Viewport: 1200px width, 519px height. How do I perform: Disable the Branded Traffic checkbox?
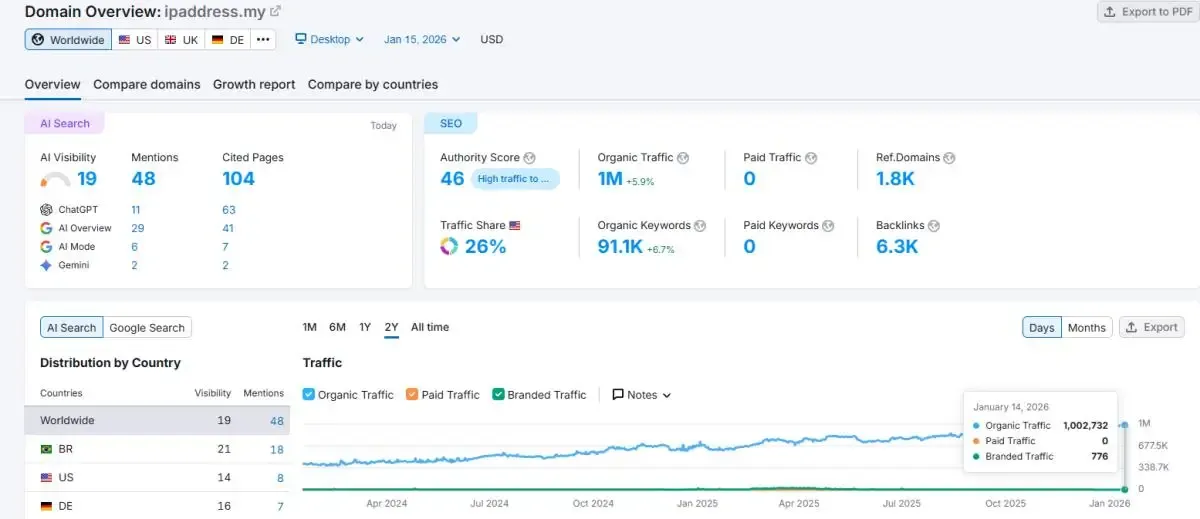pyautogui.click(x=498, y=395)
